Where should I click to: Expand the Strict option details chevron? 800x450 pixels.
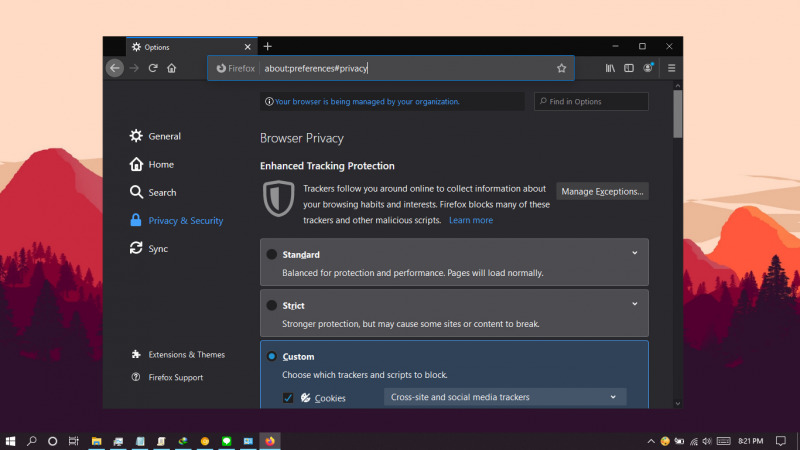point(635,304)
